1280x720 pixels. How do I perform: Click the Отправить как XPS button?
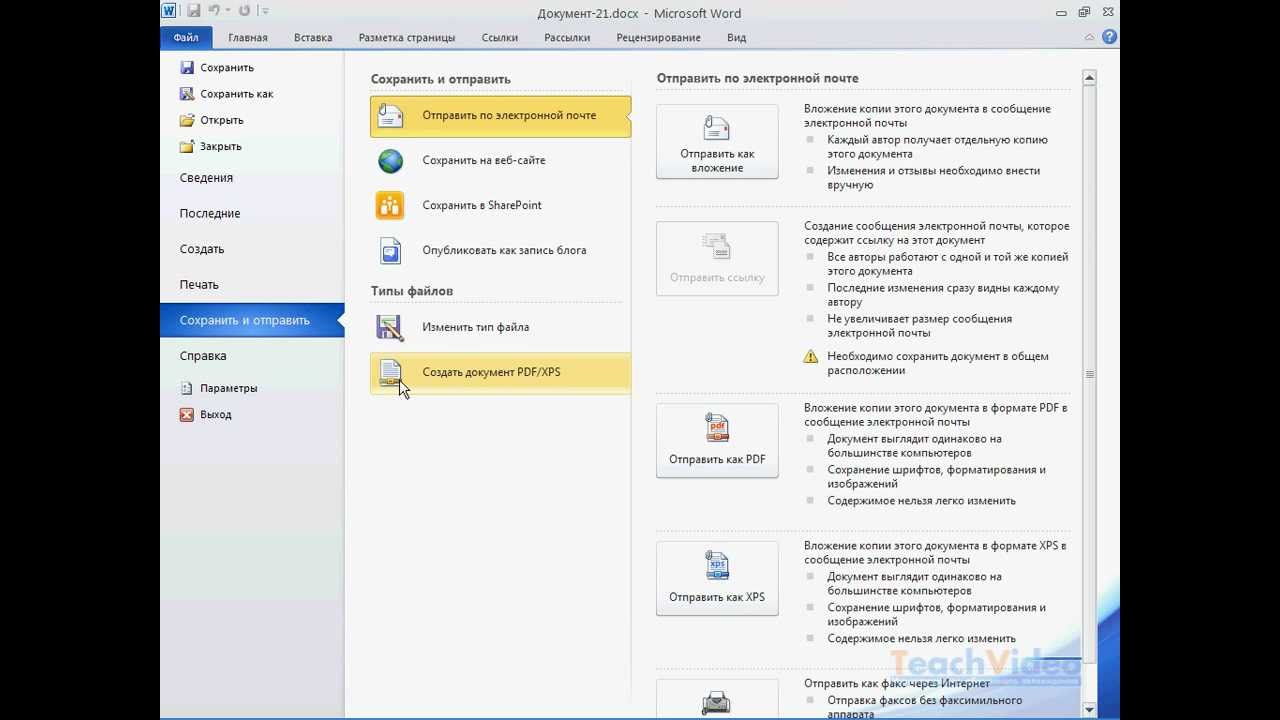[x=717, y=578]
